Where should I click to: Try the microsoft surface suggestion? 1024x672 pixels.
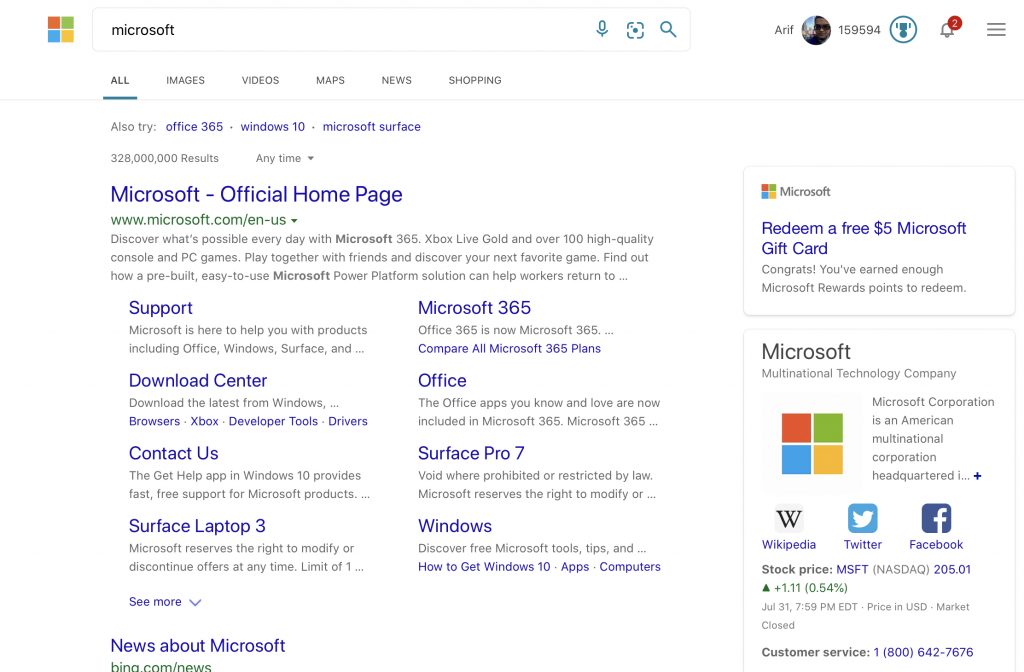coord(372,127)
